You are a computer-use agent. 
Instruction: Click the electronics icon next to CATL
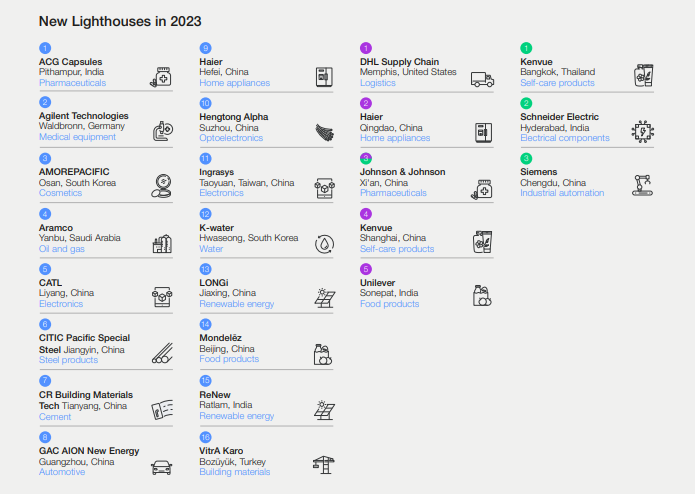(x=162, y=297)
